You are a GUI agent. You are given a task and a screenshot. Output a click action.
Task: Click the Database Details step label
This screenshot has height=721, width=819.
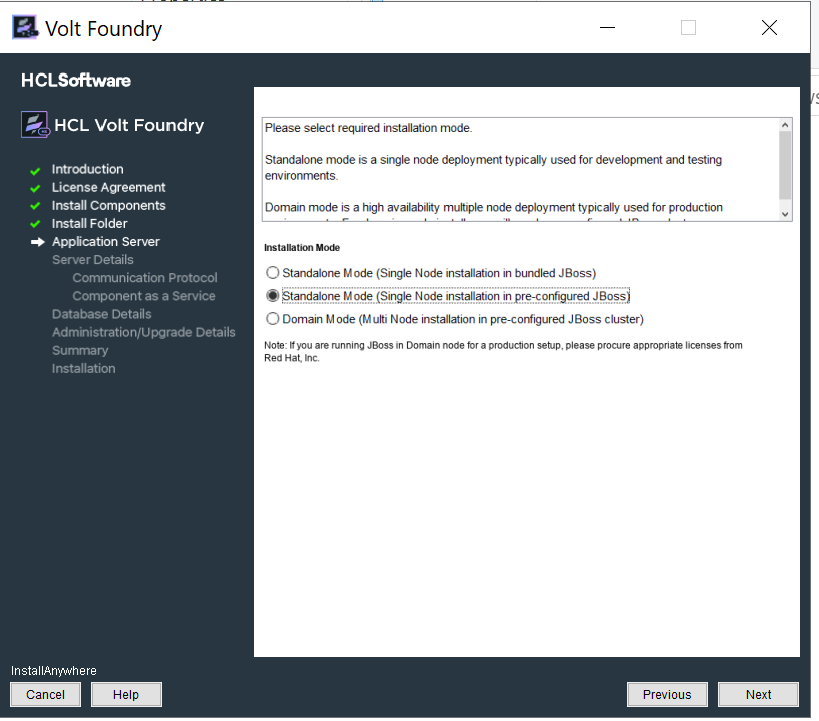101,314
